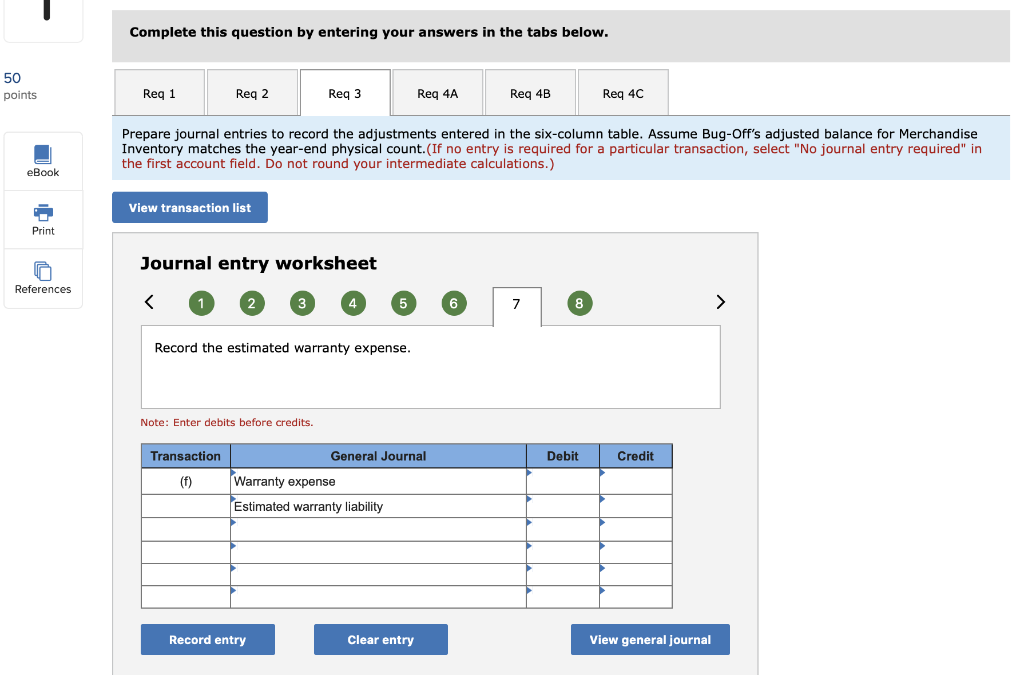Switch to the Req 1 tab
1024x675 pixels.
point(159,92)
